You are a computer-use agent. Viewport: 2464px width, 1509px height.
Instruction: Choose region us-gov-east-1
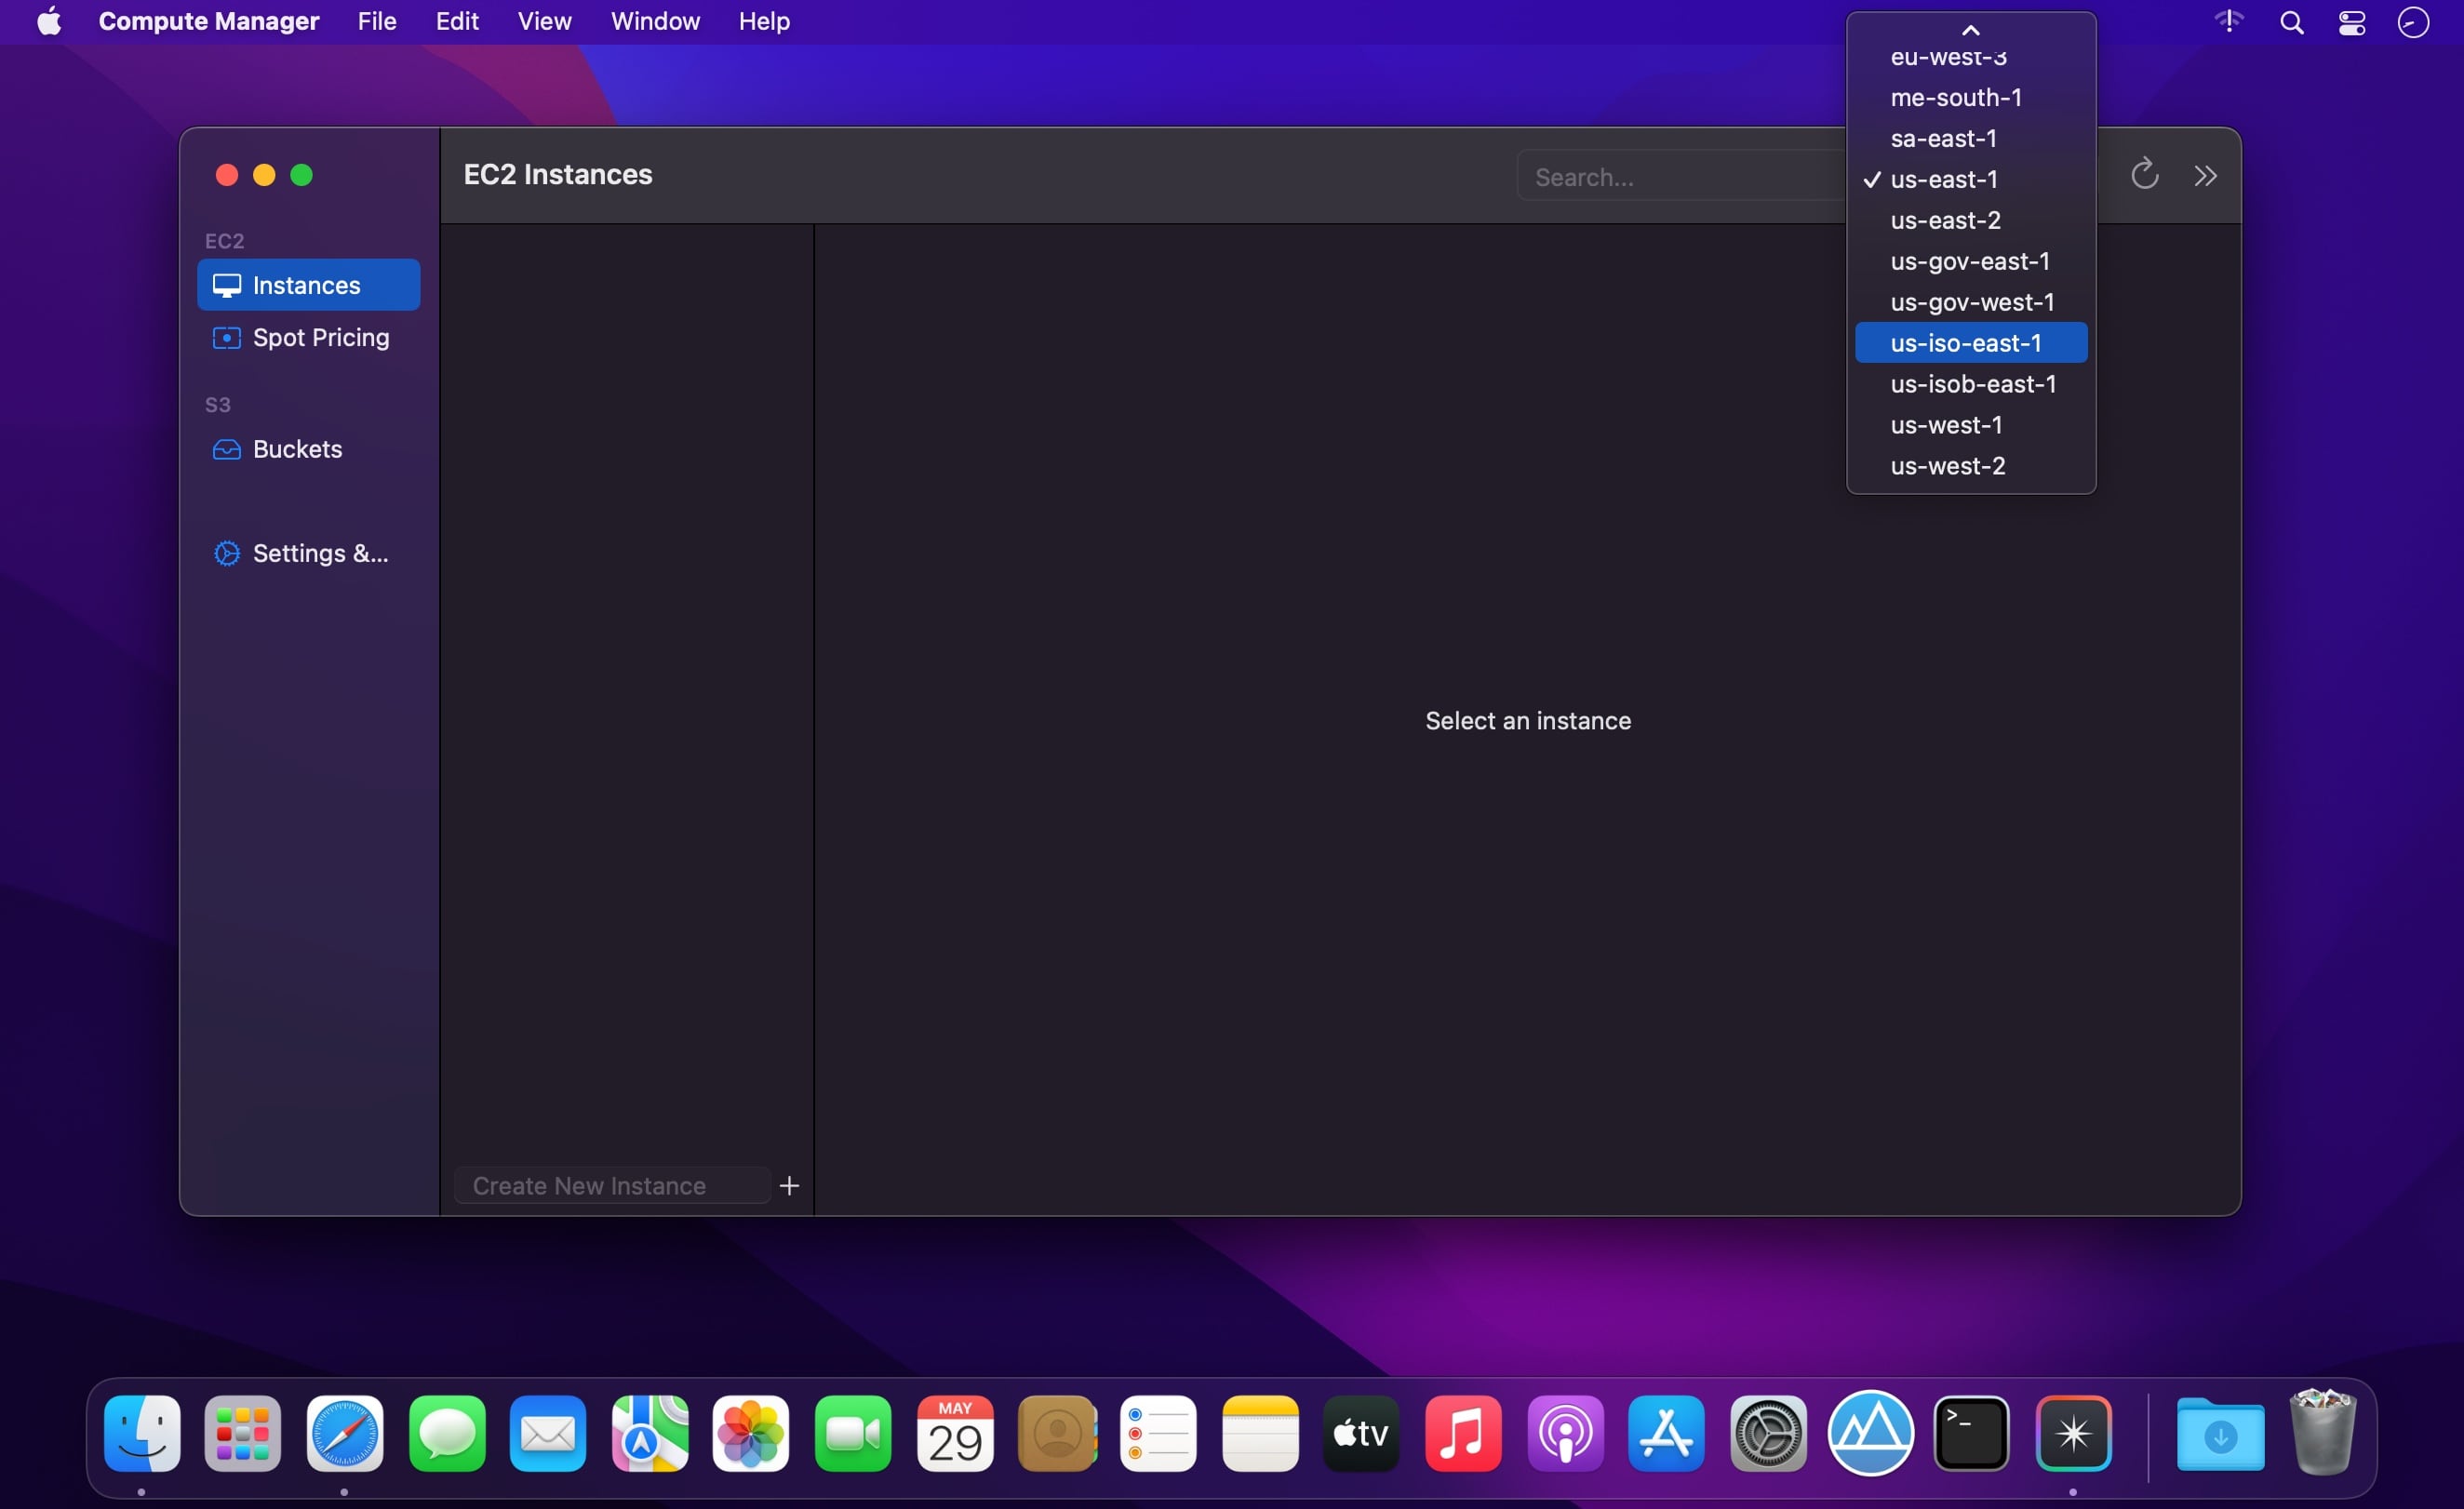coord(1971,261)
